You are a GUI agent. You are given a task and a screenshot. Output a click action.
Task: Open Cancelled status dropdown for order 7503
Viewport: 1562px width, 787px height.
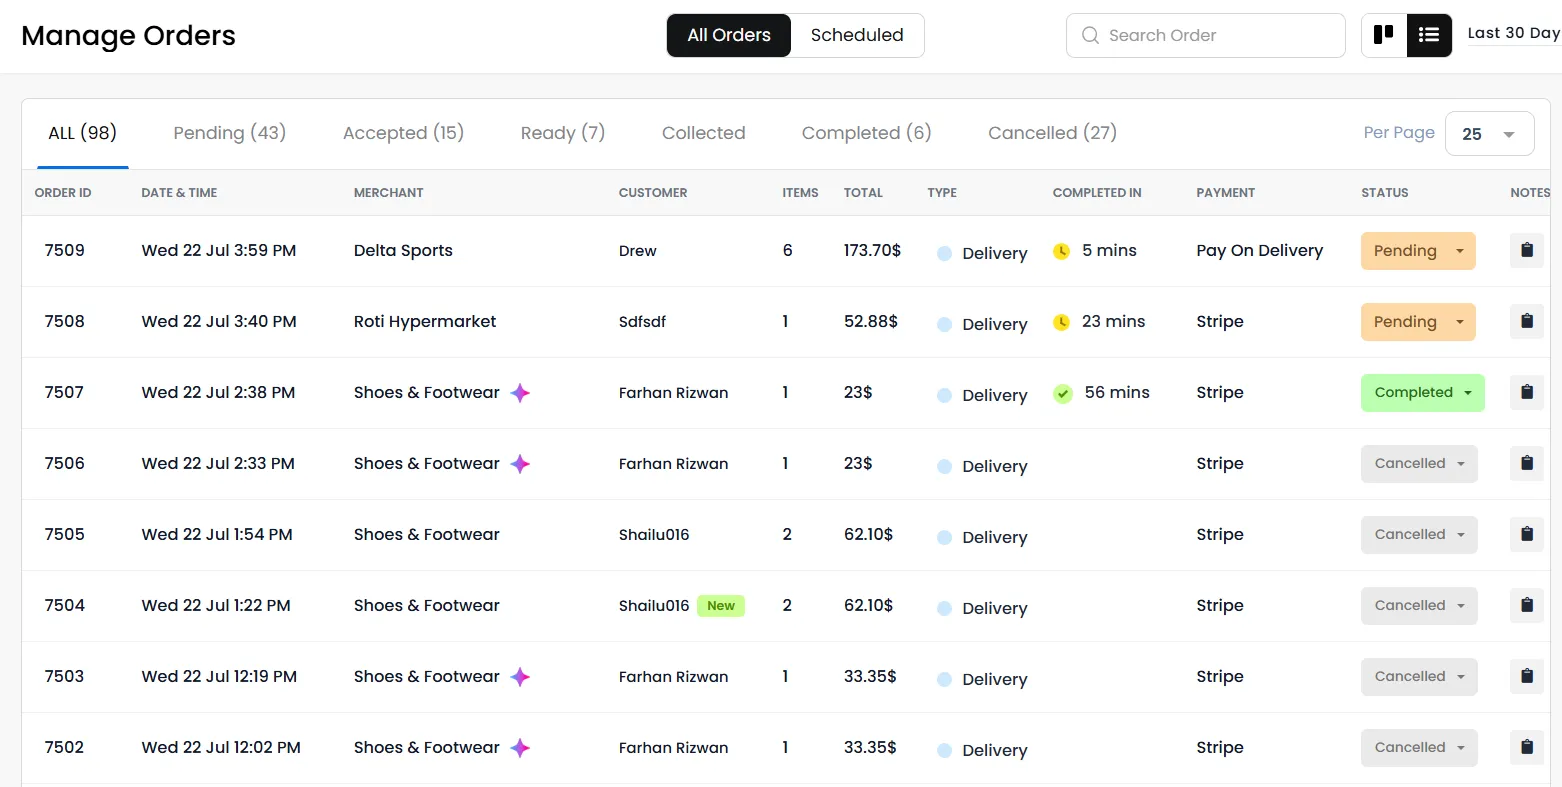point(1419,677)
